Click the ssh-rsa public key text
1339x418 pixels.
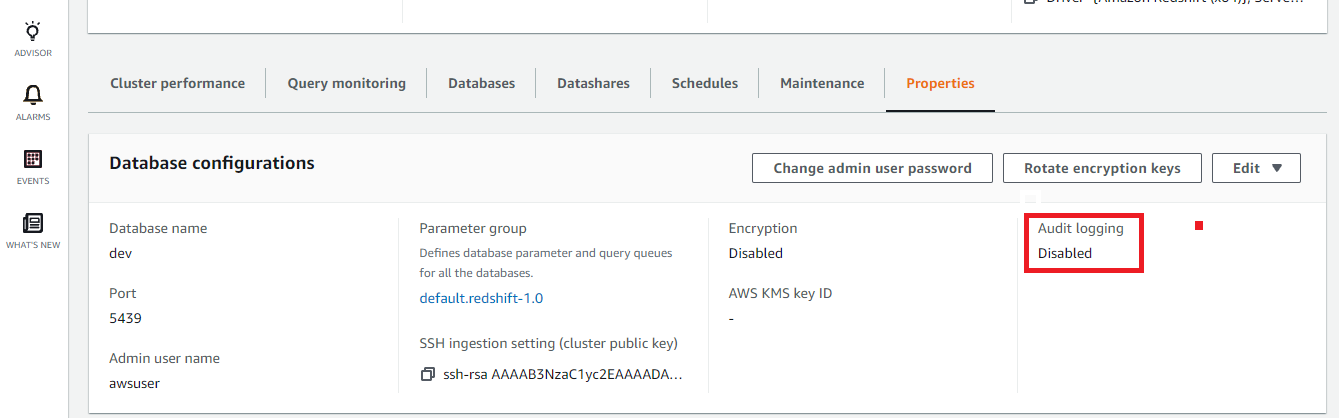pyautogui.click(x=563, y=374)
